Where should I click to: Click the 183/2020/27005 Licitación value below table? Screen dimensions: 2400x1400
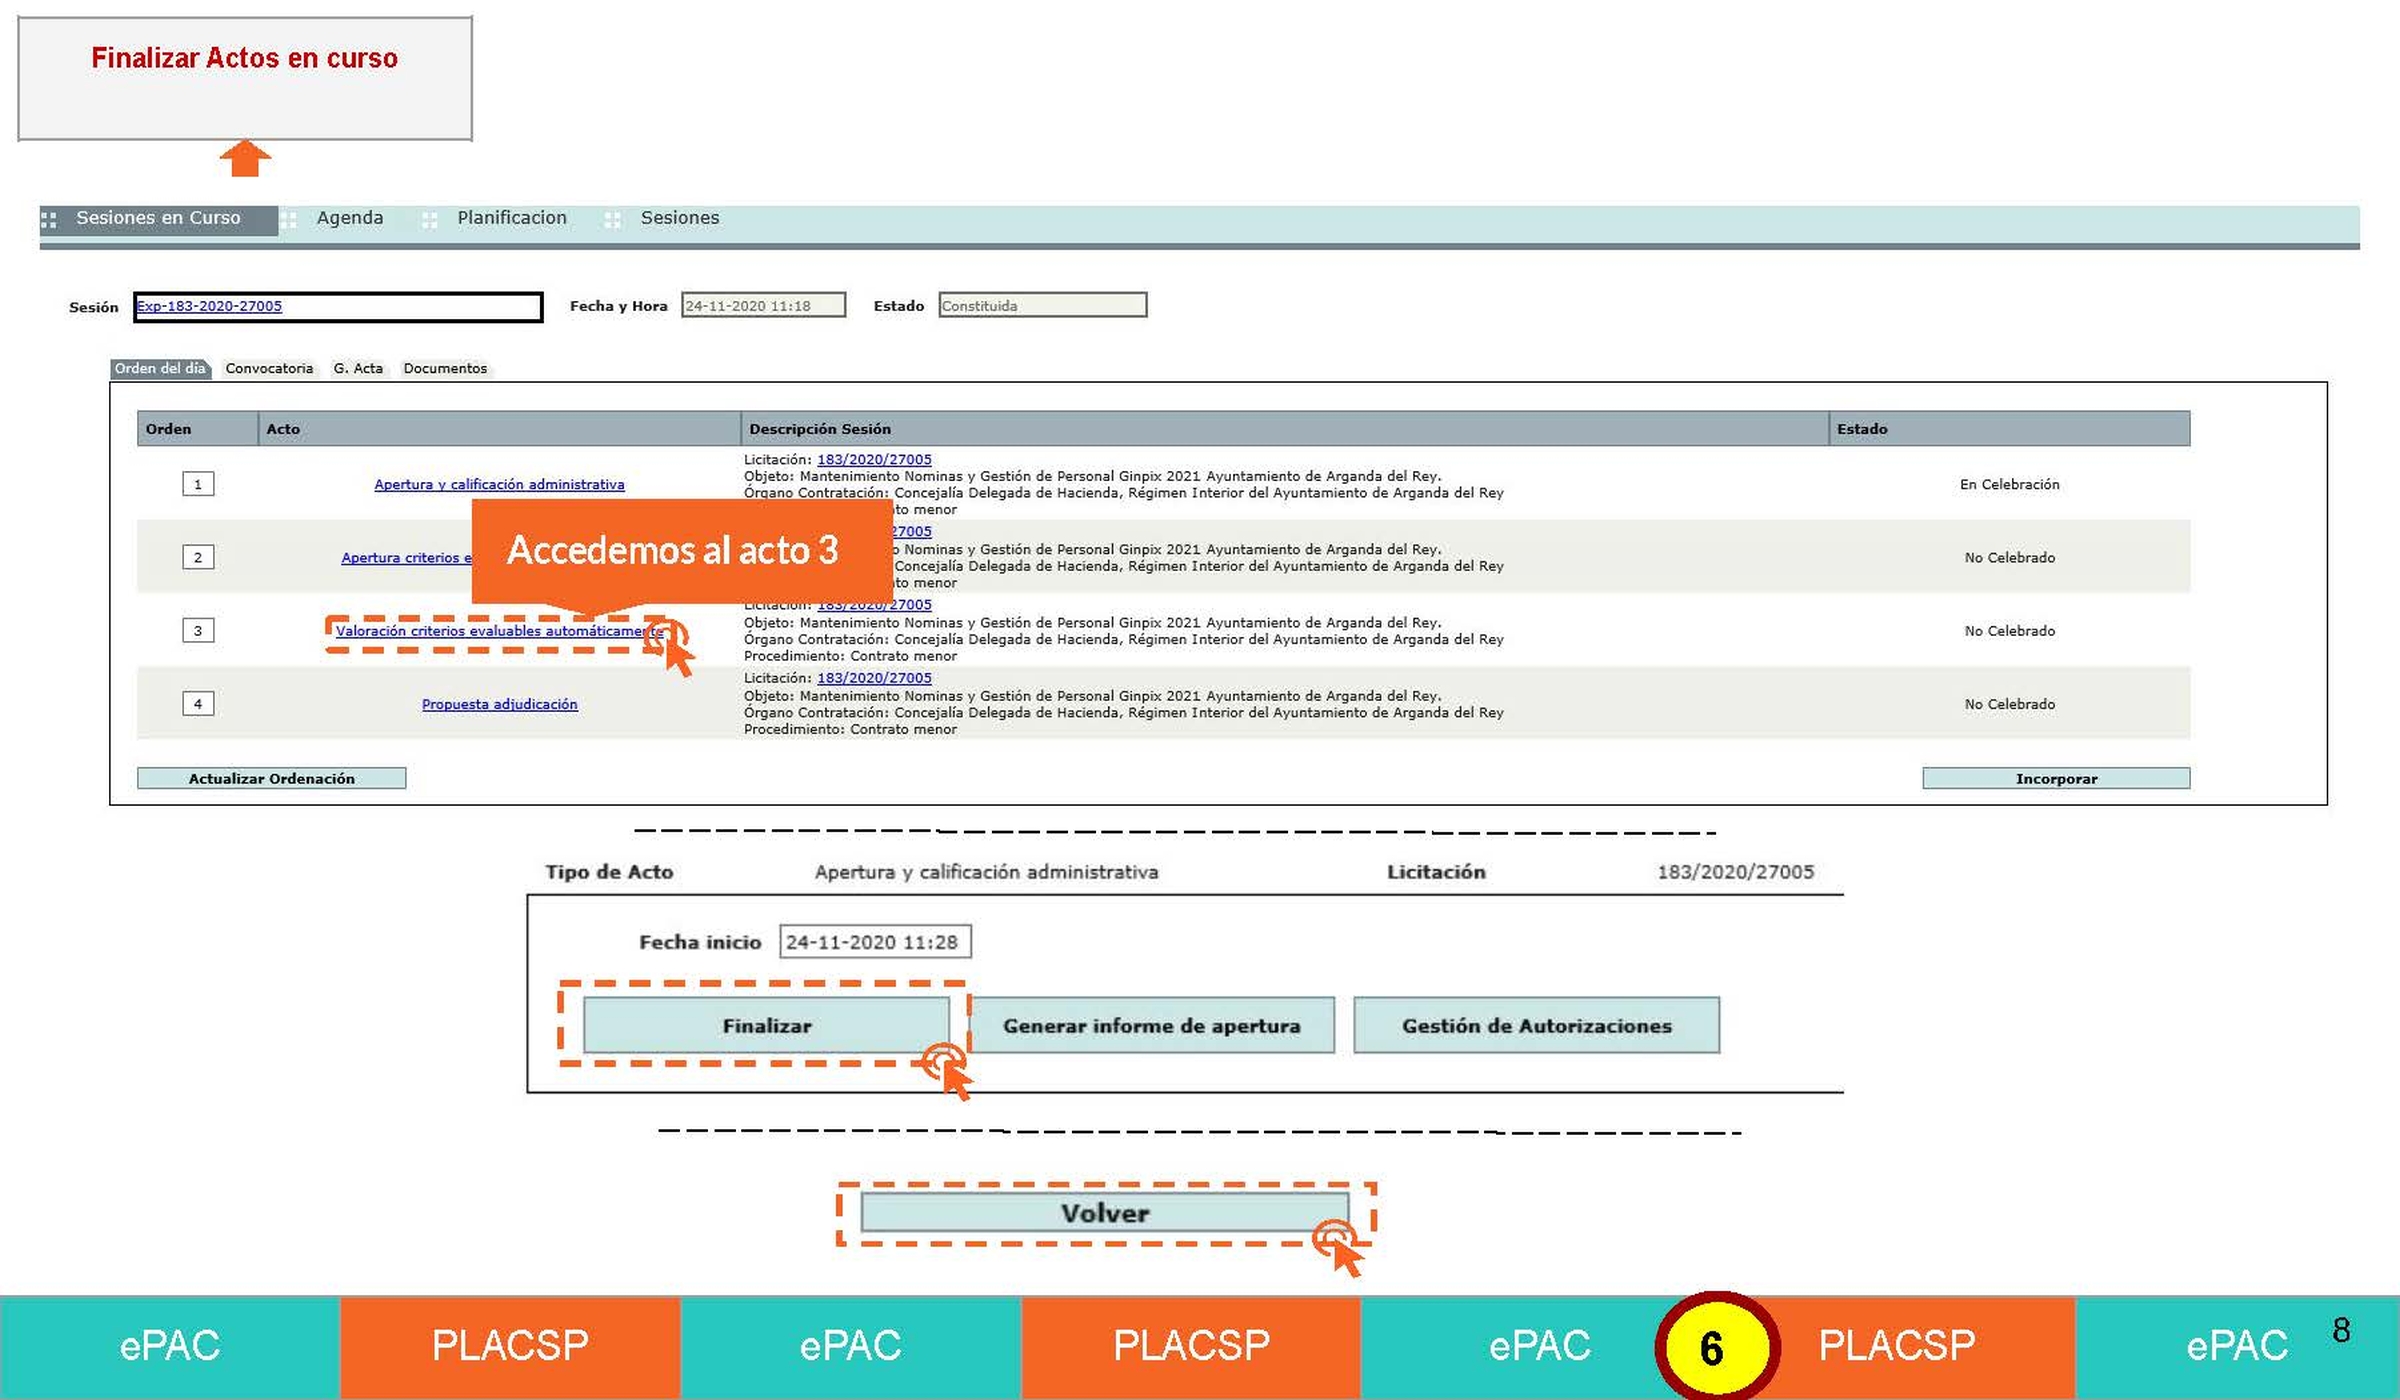1735,871
